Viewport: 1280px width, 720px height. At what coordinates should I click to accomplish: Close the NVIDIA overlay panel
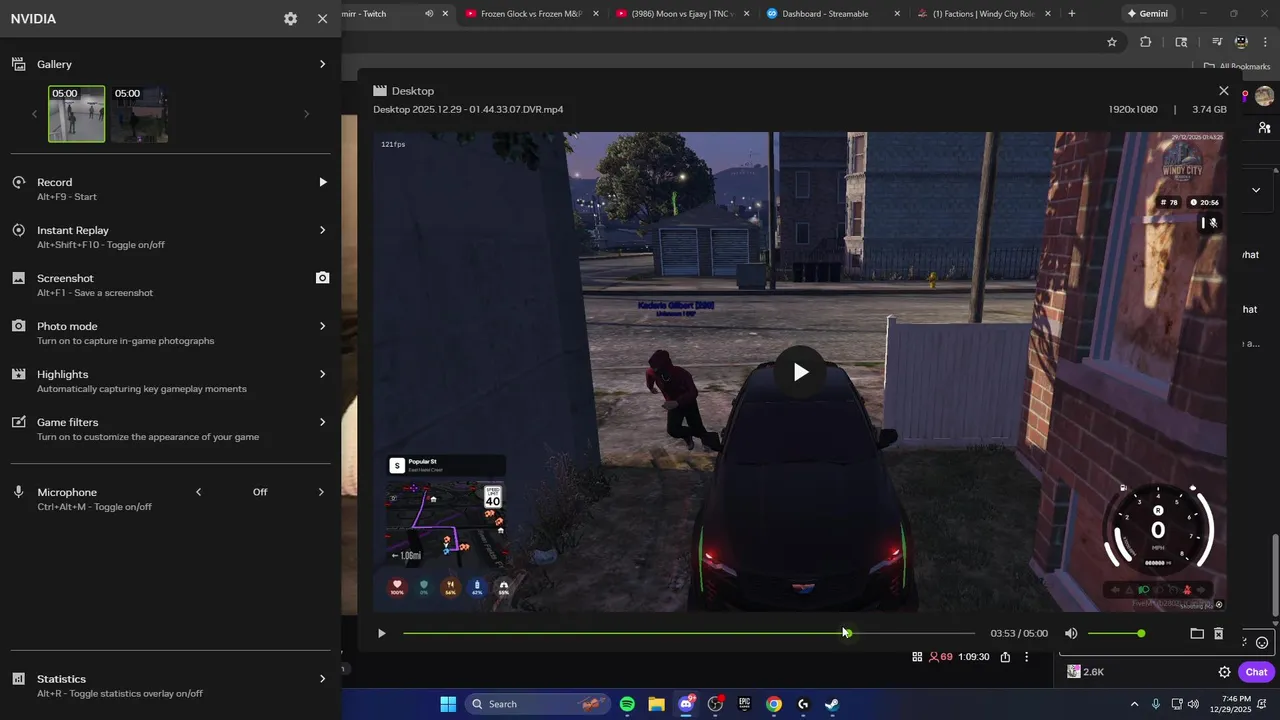pyautogui.click(x=322, y=19)
